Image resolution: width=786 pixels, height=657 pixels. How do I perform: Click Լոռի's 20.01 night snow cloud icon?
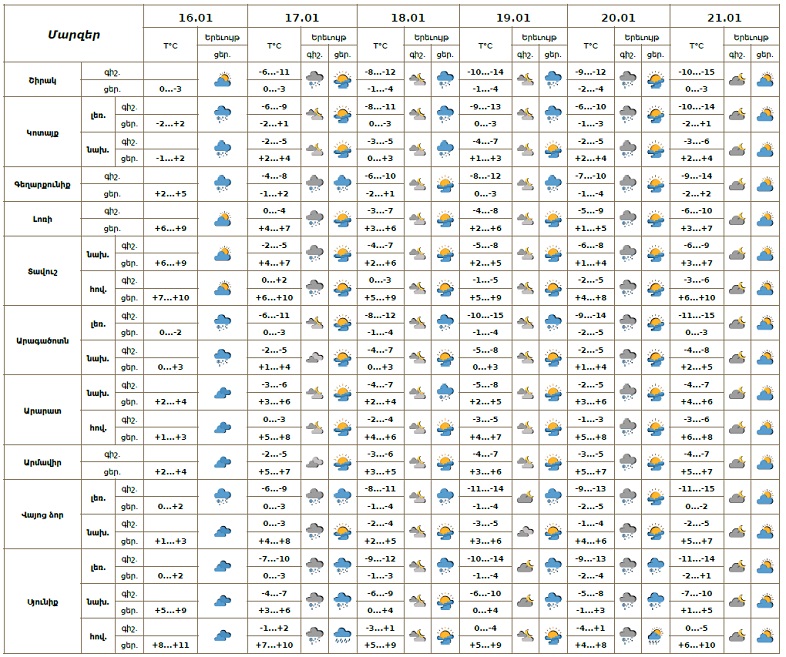tap(628, 219)
